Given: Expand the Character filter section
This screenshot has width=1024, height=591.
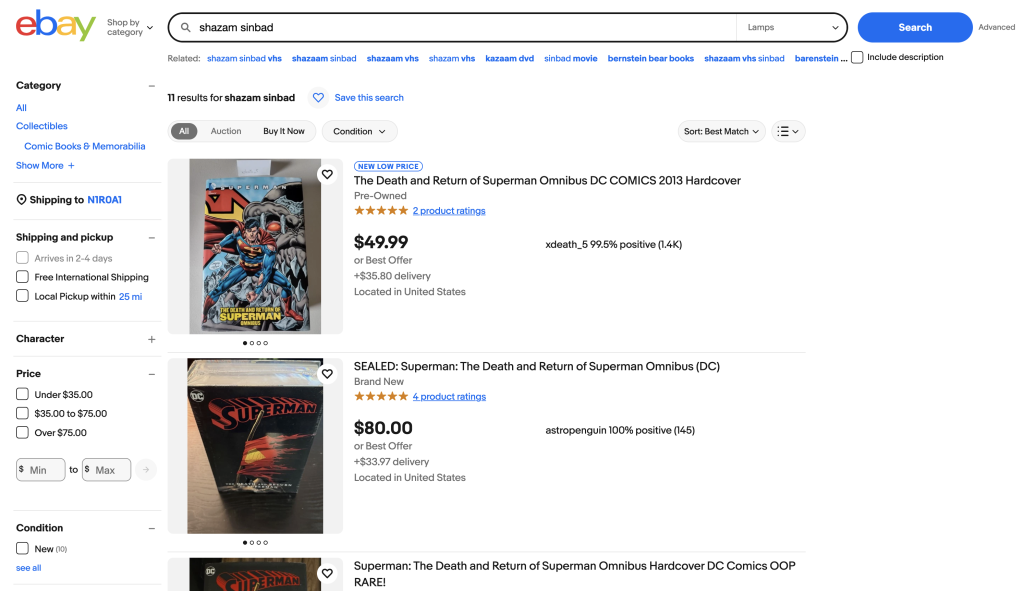Looking at the screenshot, I should (x=152, y=339).
